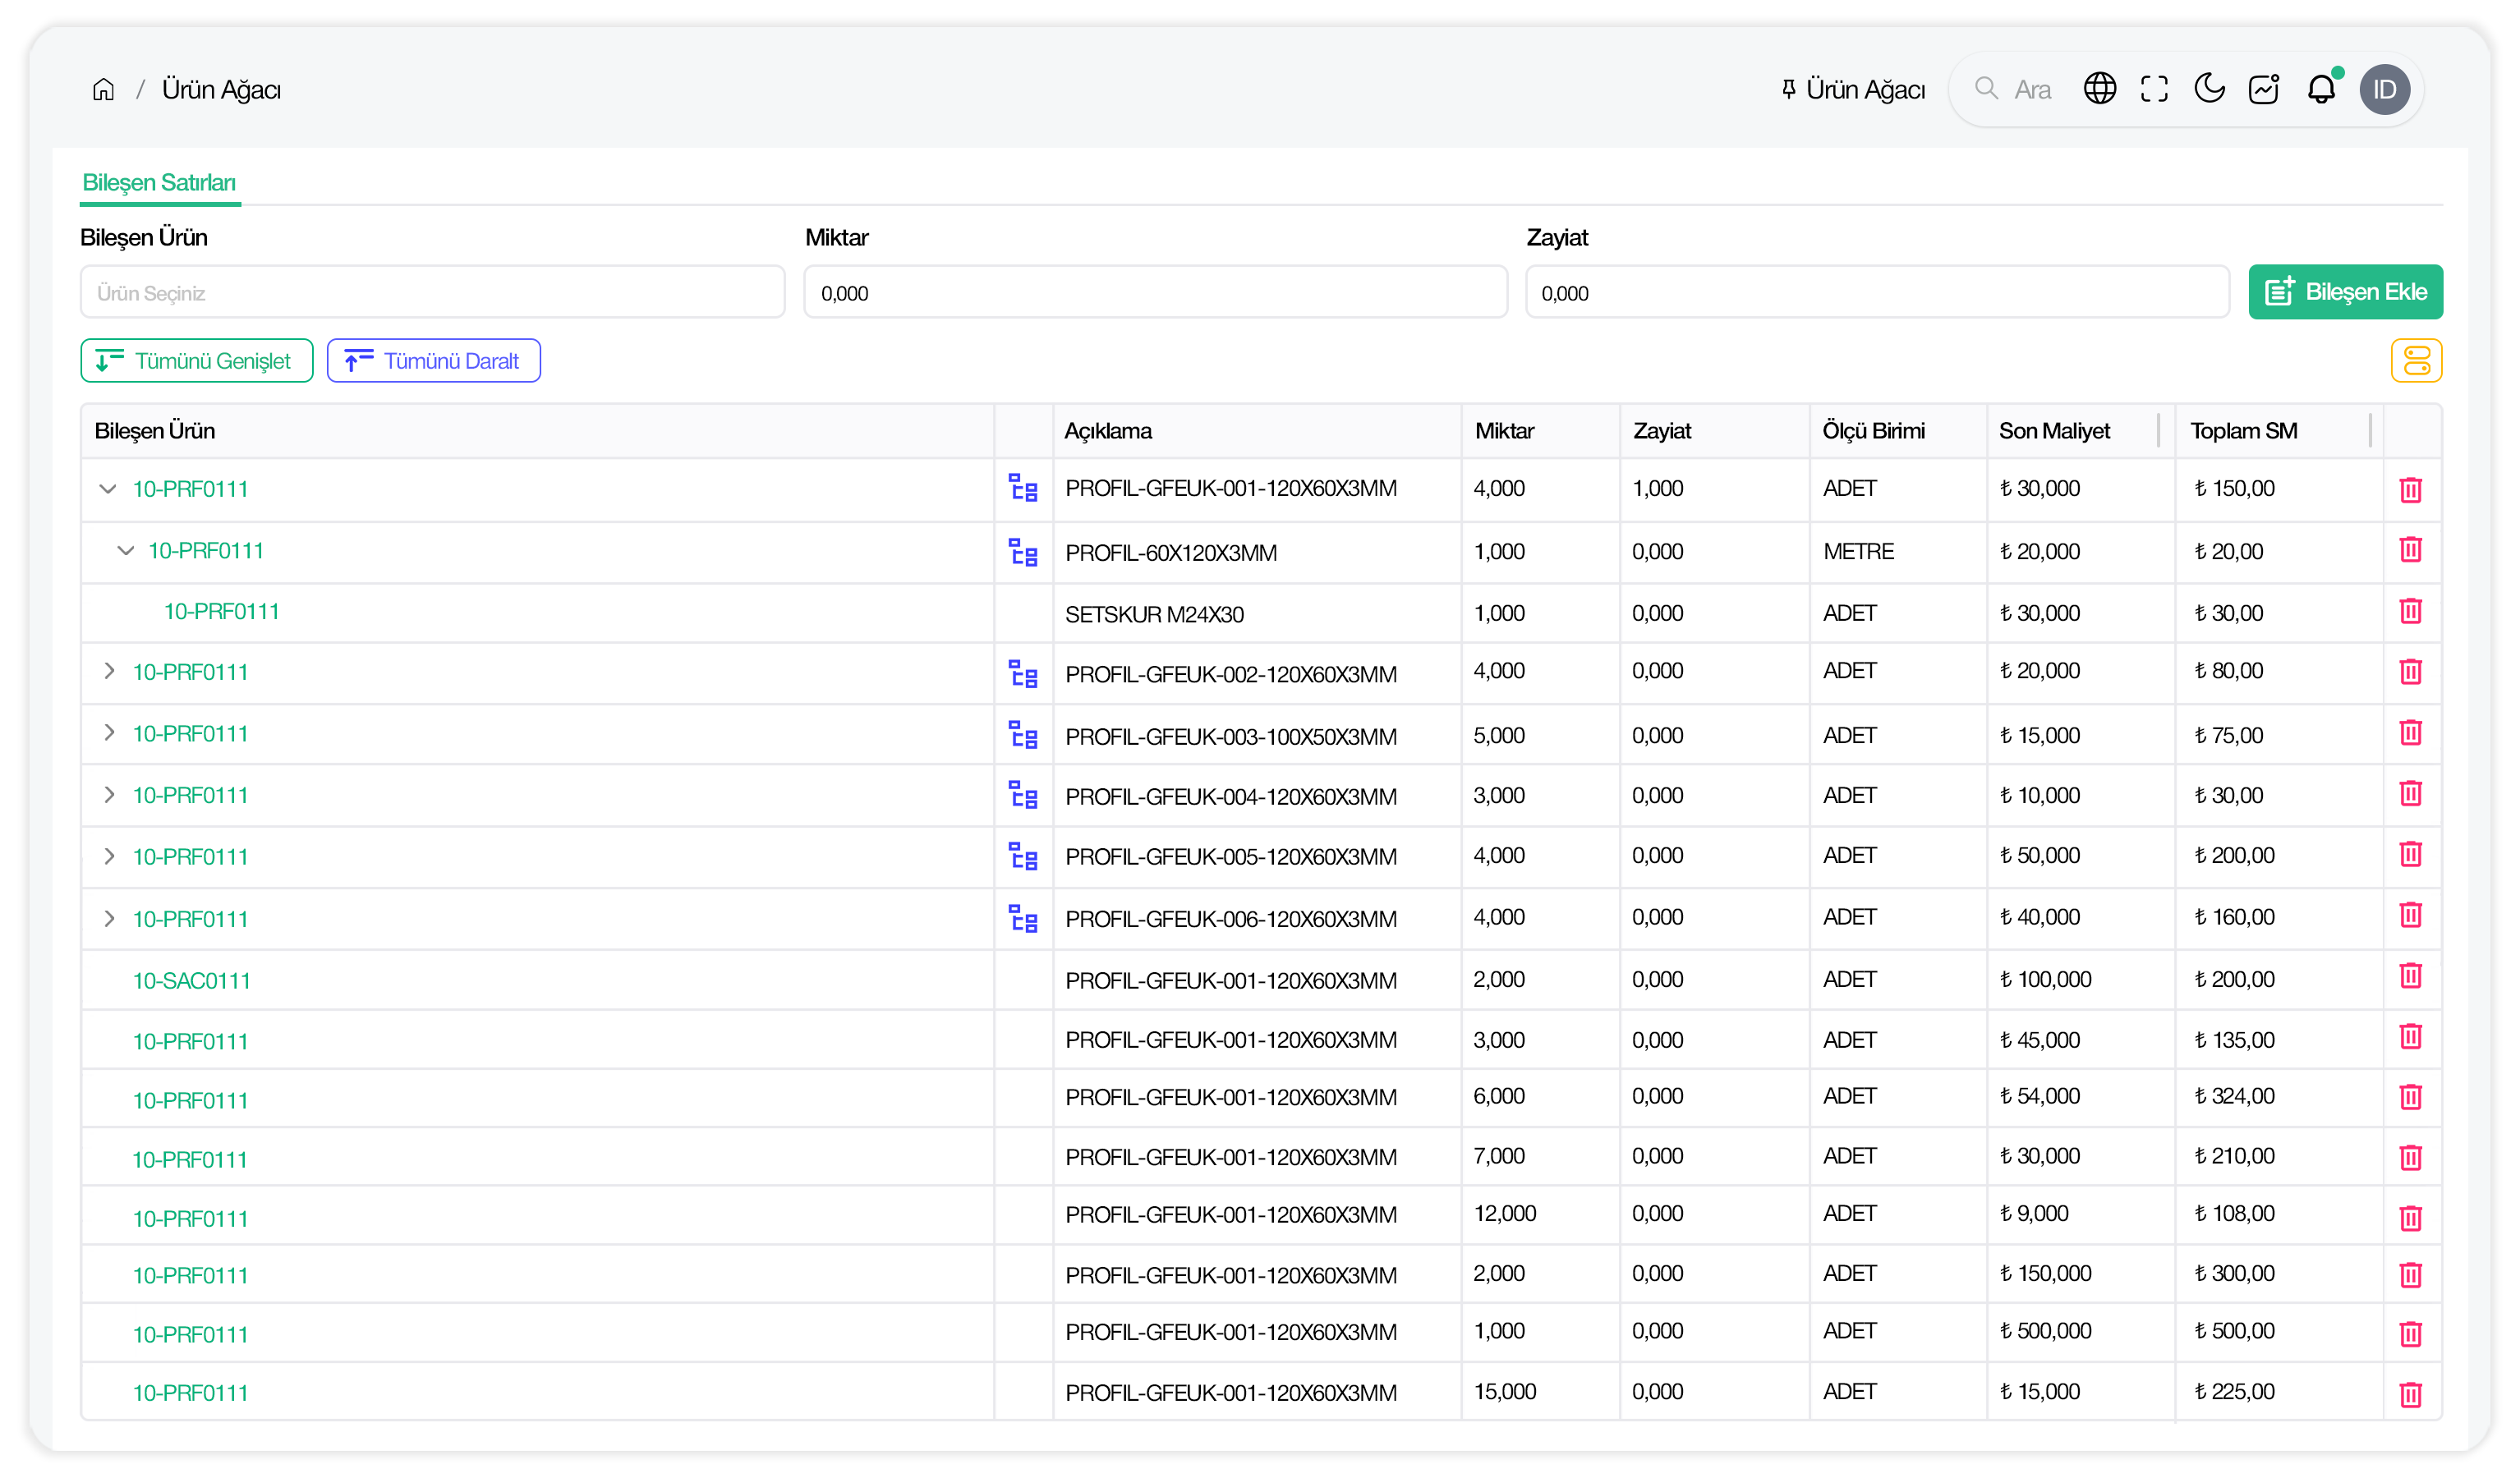The height and width of the screenshot is (1478, 2520).
Task: Open the chart activity icon in header
Action: pos(2264,89)
